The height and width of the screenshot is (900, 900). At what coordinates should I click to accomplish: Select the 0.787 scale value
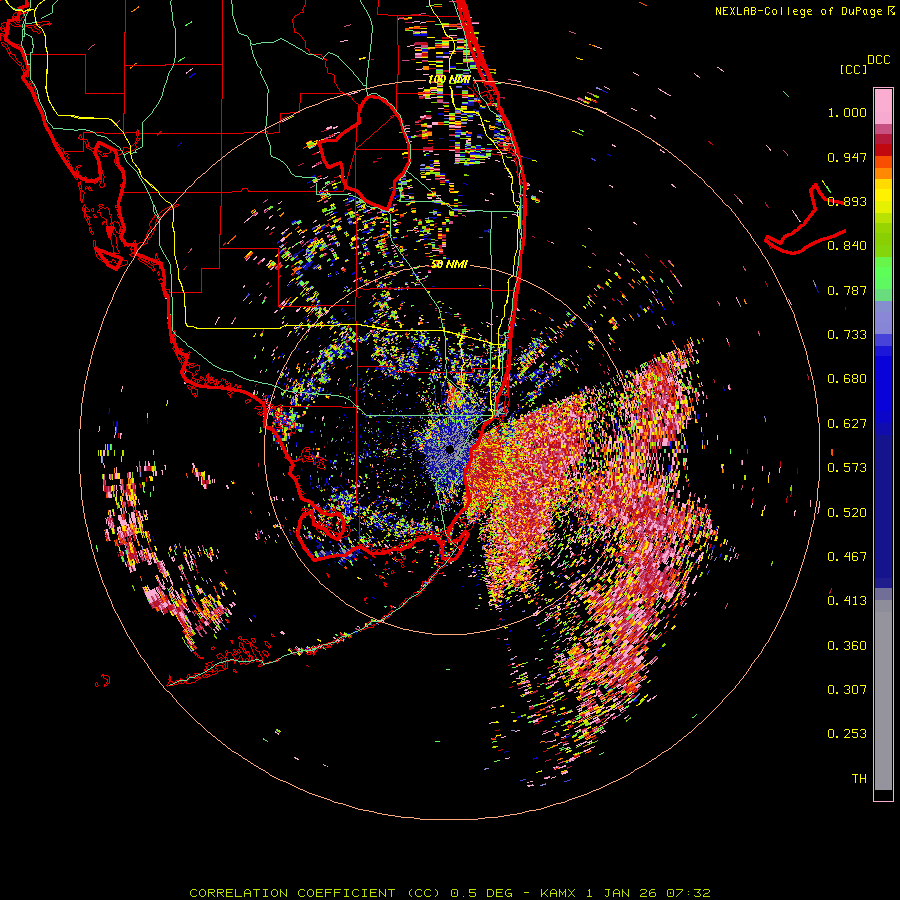pyautogui.click(x=847, y=290)
